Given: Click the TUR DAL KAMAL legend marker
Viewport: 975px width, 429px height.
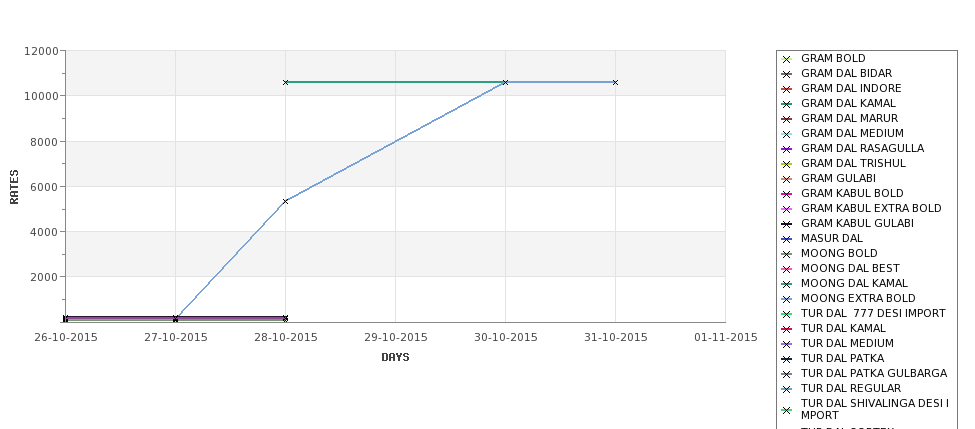Looking at the screenshot, I should (x=786, y=329).
